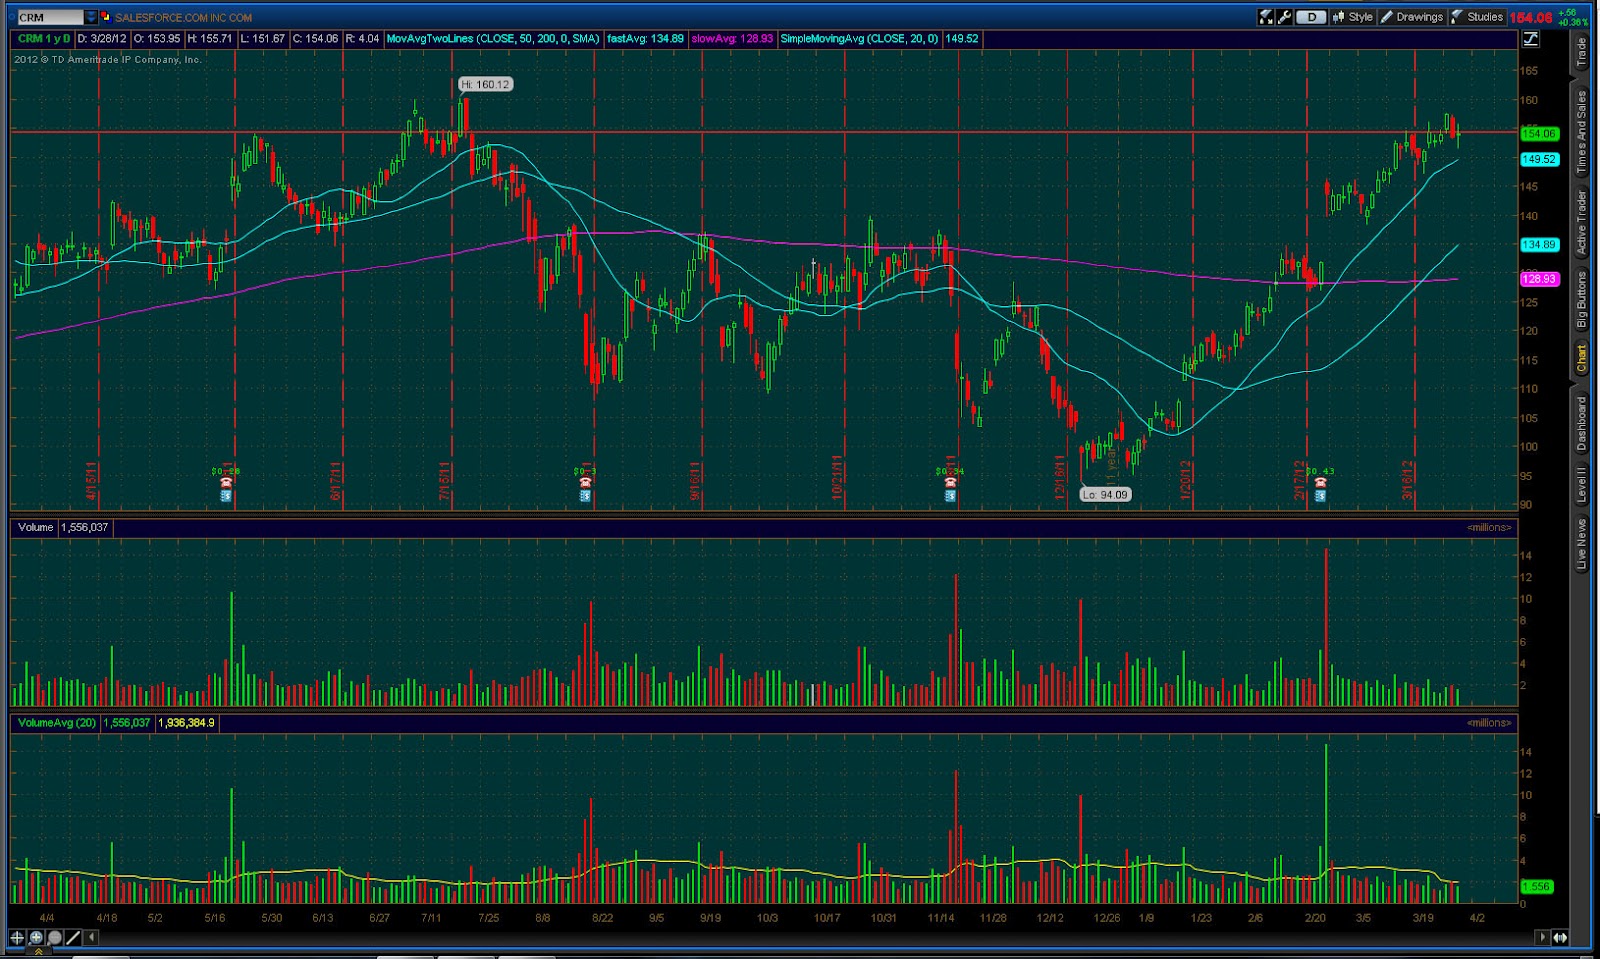This screenshot has width=1600, height=959.
Task: Open the symbol history dropdown arrow
Action: tap(91, 17)
